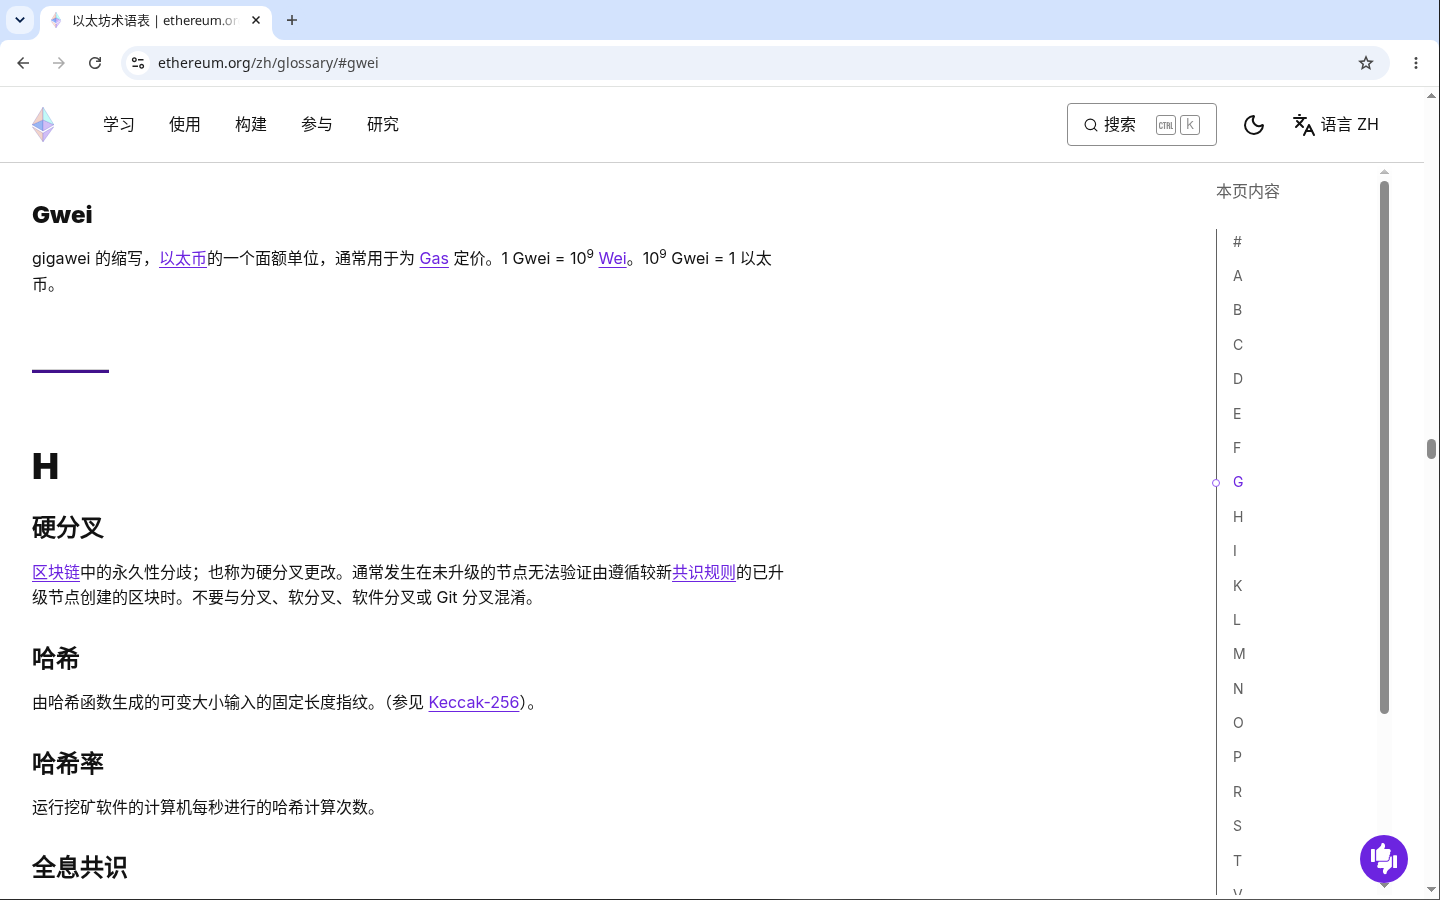
Task: Jump to letter T in contents
Action: click(x=1237, y=861)
